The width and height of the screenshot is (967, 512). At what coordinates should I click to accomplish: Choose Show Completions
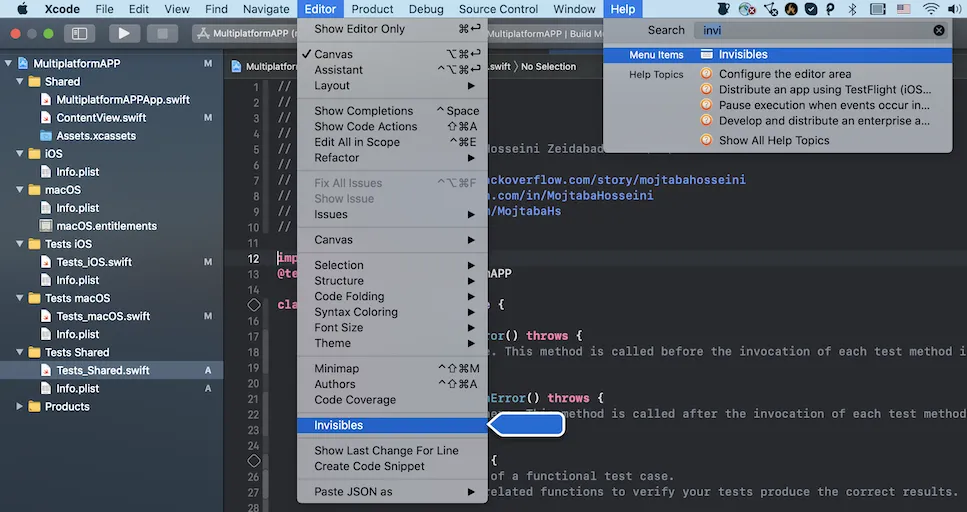click(392, 111)
